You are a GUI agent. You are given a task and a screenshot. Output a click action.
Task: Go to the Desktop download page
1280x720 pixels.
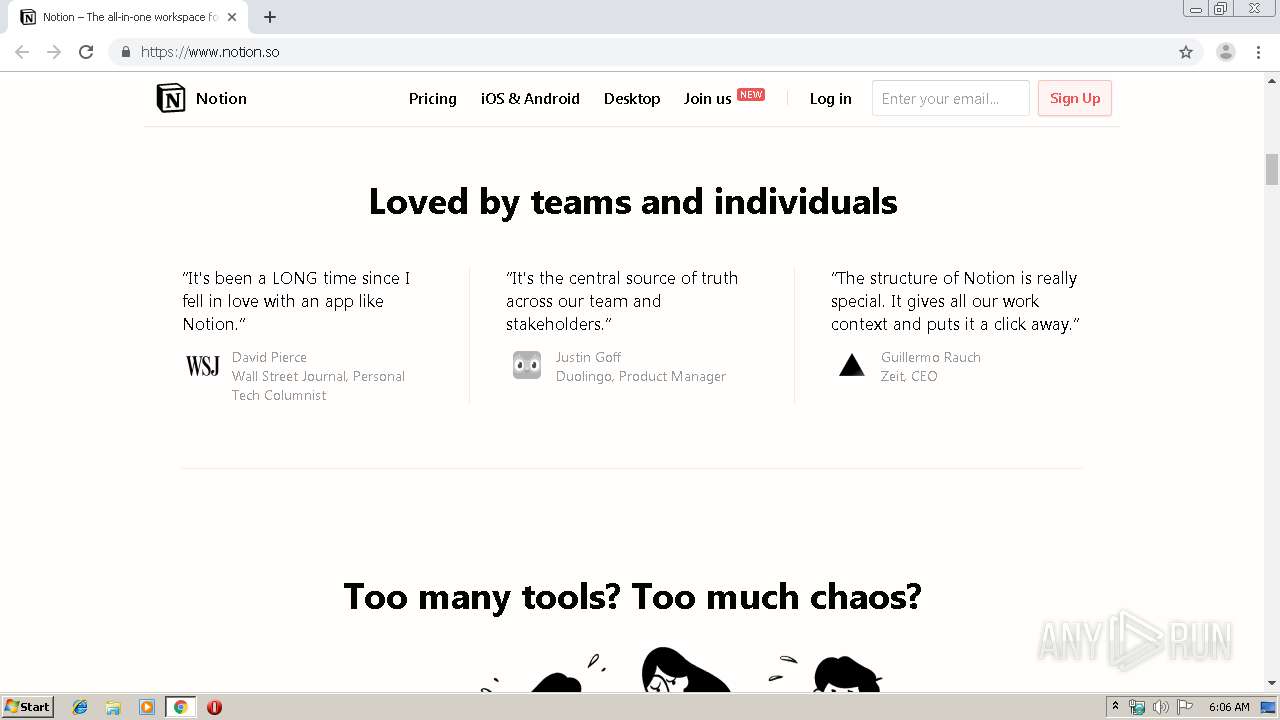[632, 98]
